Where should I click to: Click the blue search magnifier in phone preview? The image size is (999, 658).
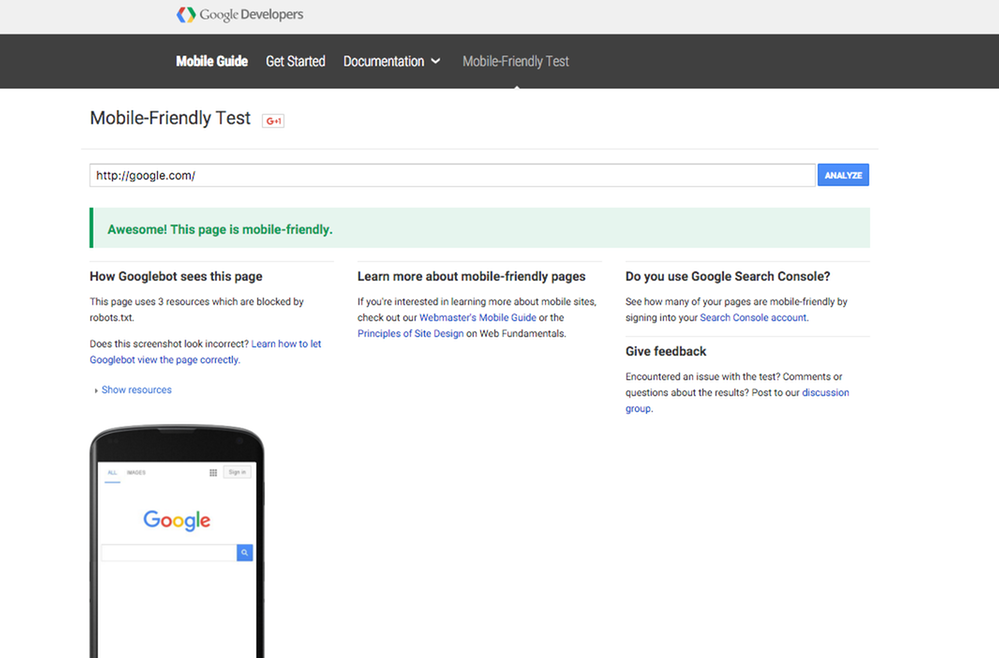(244, 553)
